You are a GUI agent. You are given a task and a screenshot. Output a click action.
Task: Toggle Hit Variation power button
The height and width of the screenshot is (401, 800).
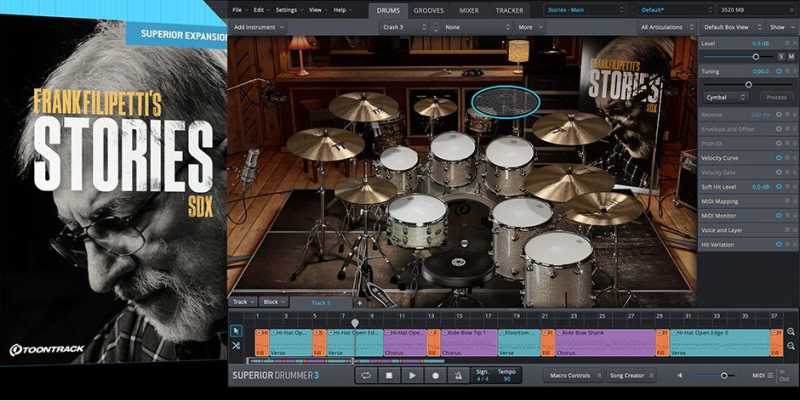click(x=779, y=244)
